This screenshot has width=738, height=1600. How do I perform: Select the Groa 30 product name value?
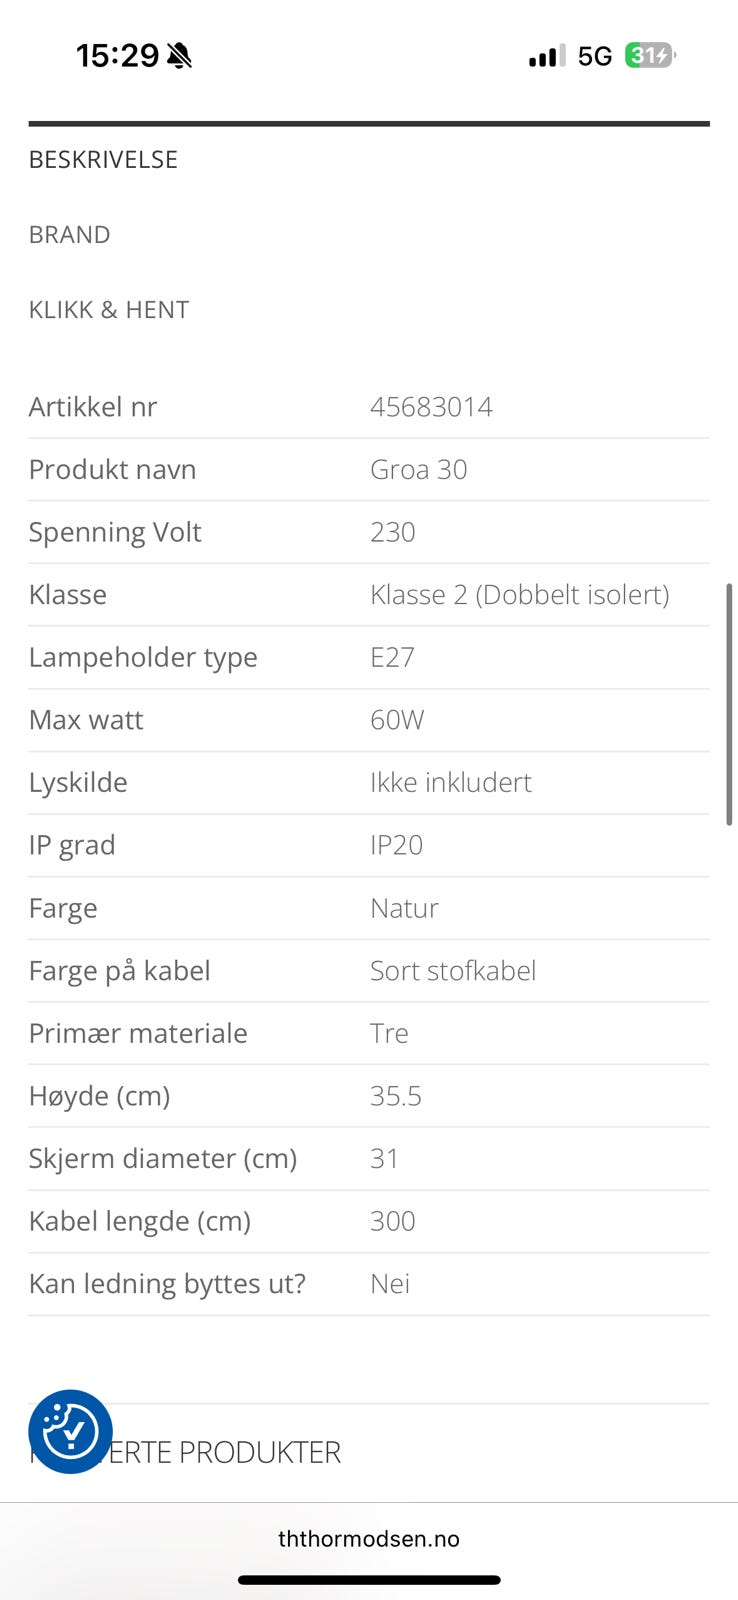pos(418,470)
